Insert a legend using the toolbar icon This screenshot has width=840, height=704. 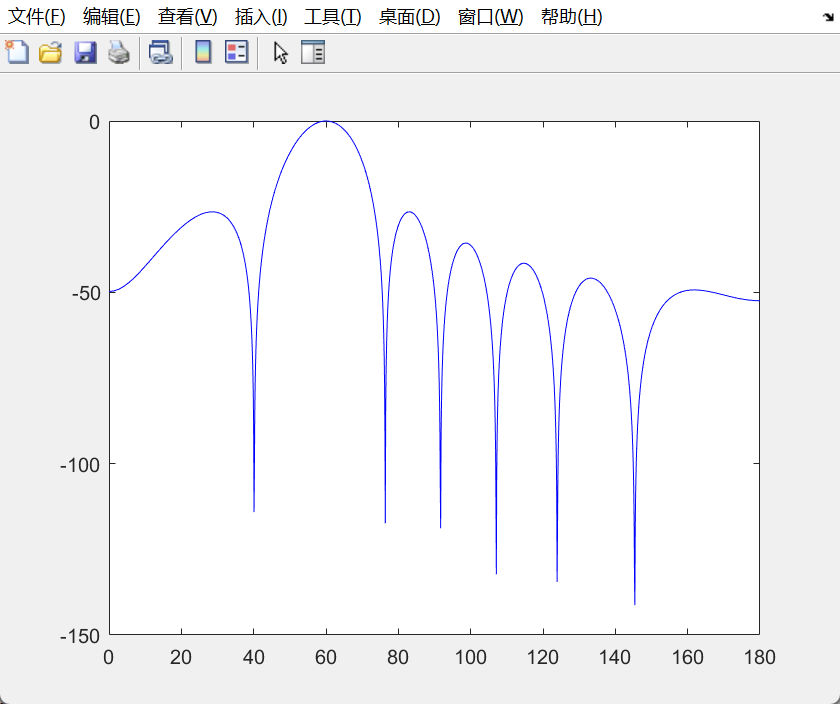pyautogui.click(x=236, y=53)
